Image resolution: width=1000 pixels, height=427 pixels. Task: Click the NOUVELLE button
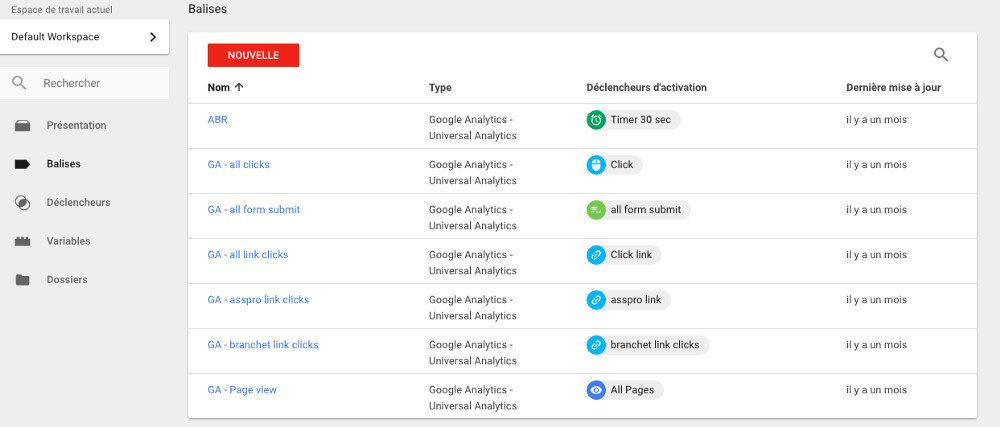pyautogui.click(x=253, y=55)
